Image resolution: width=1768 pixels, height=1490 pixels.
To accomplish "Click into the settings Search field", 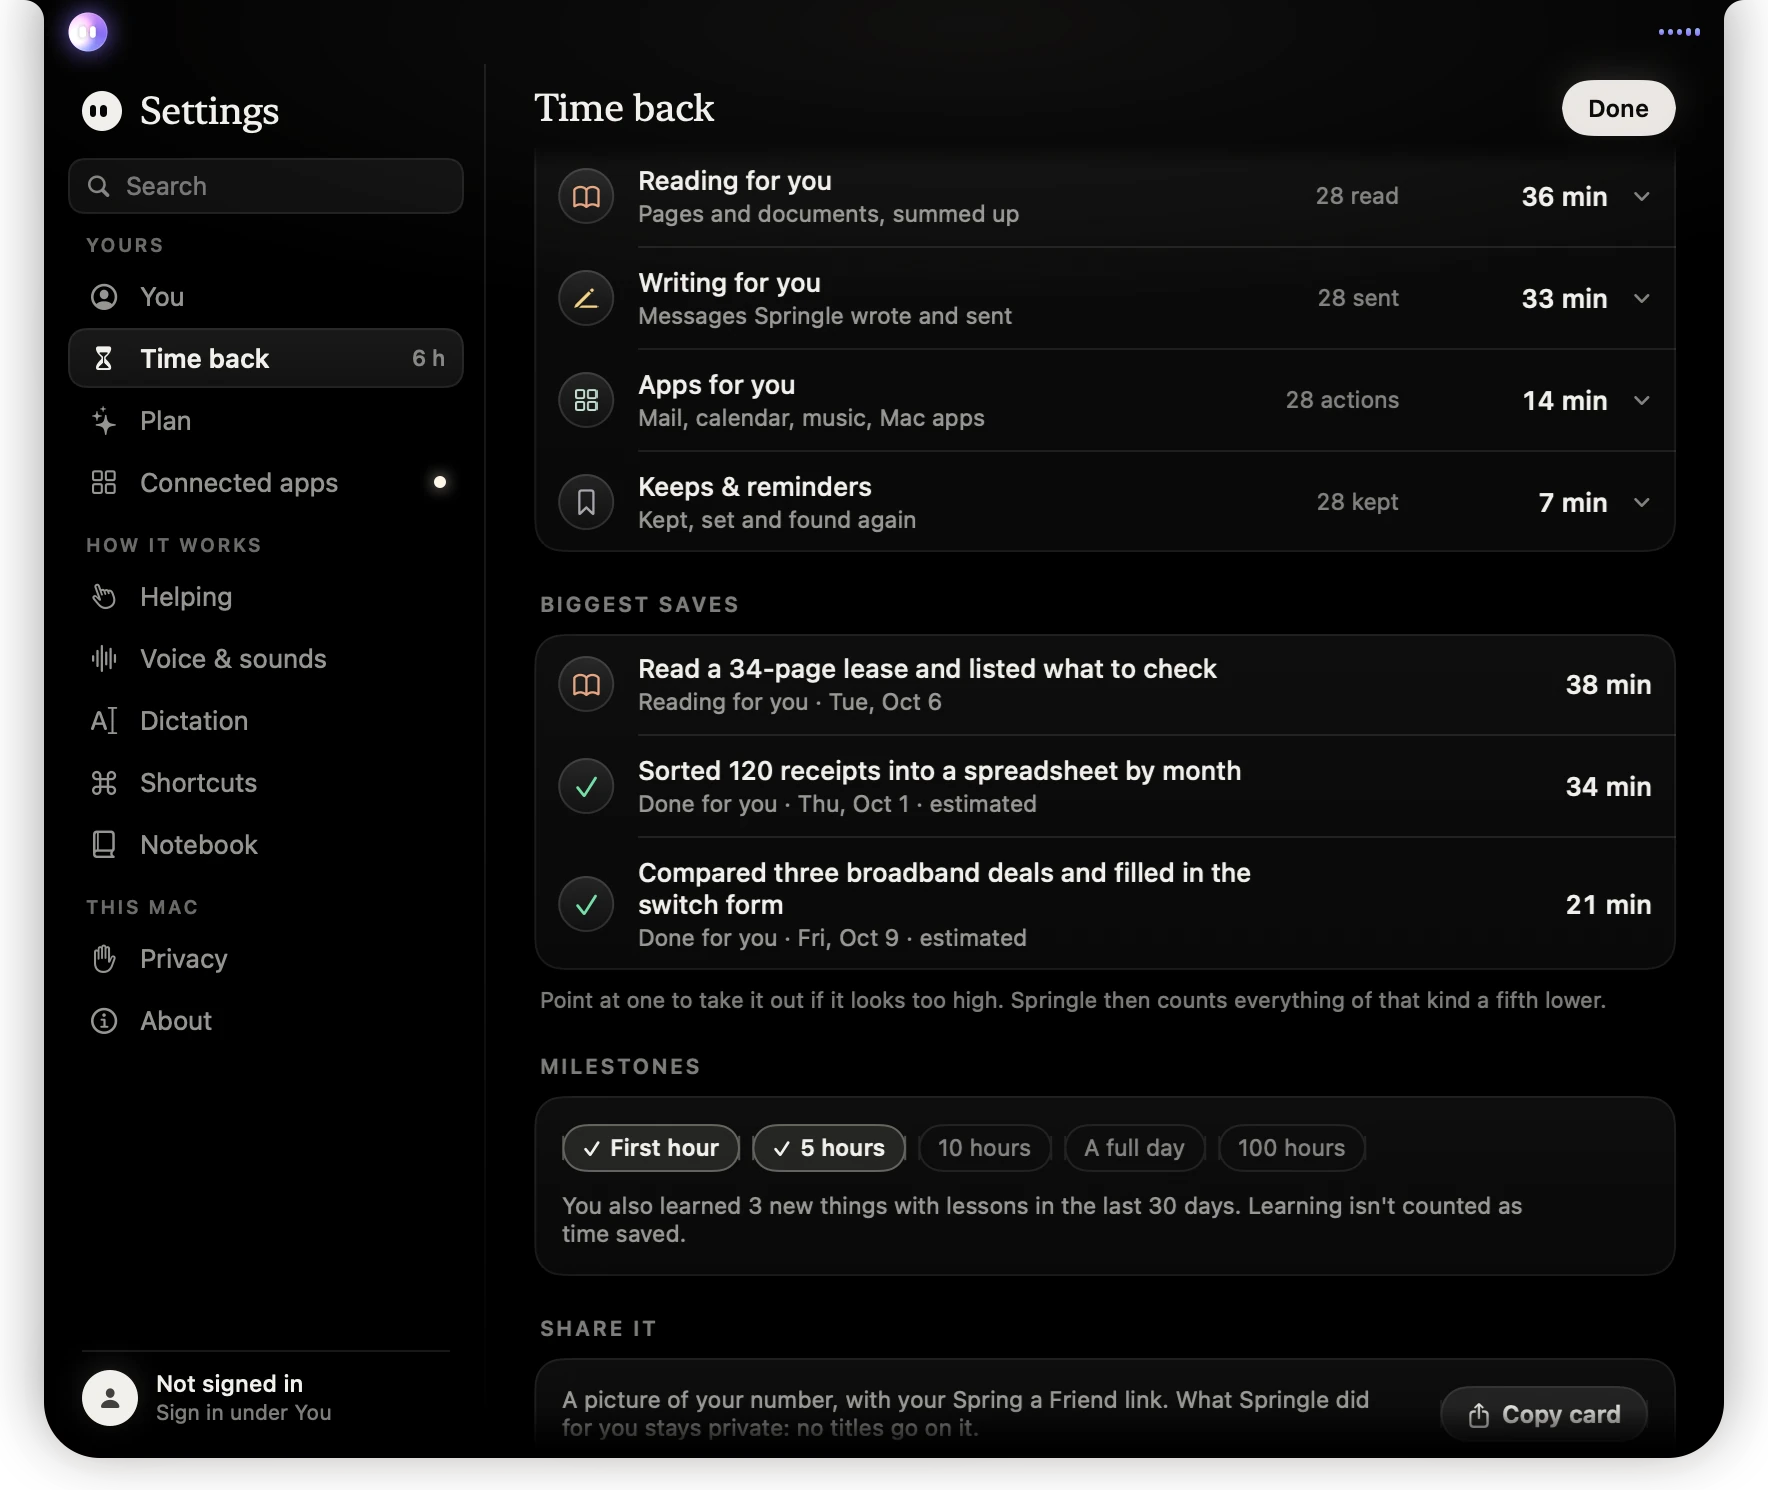I will [x=266, y=186].
